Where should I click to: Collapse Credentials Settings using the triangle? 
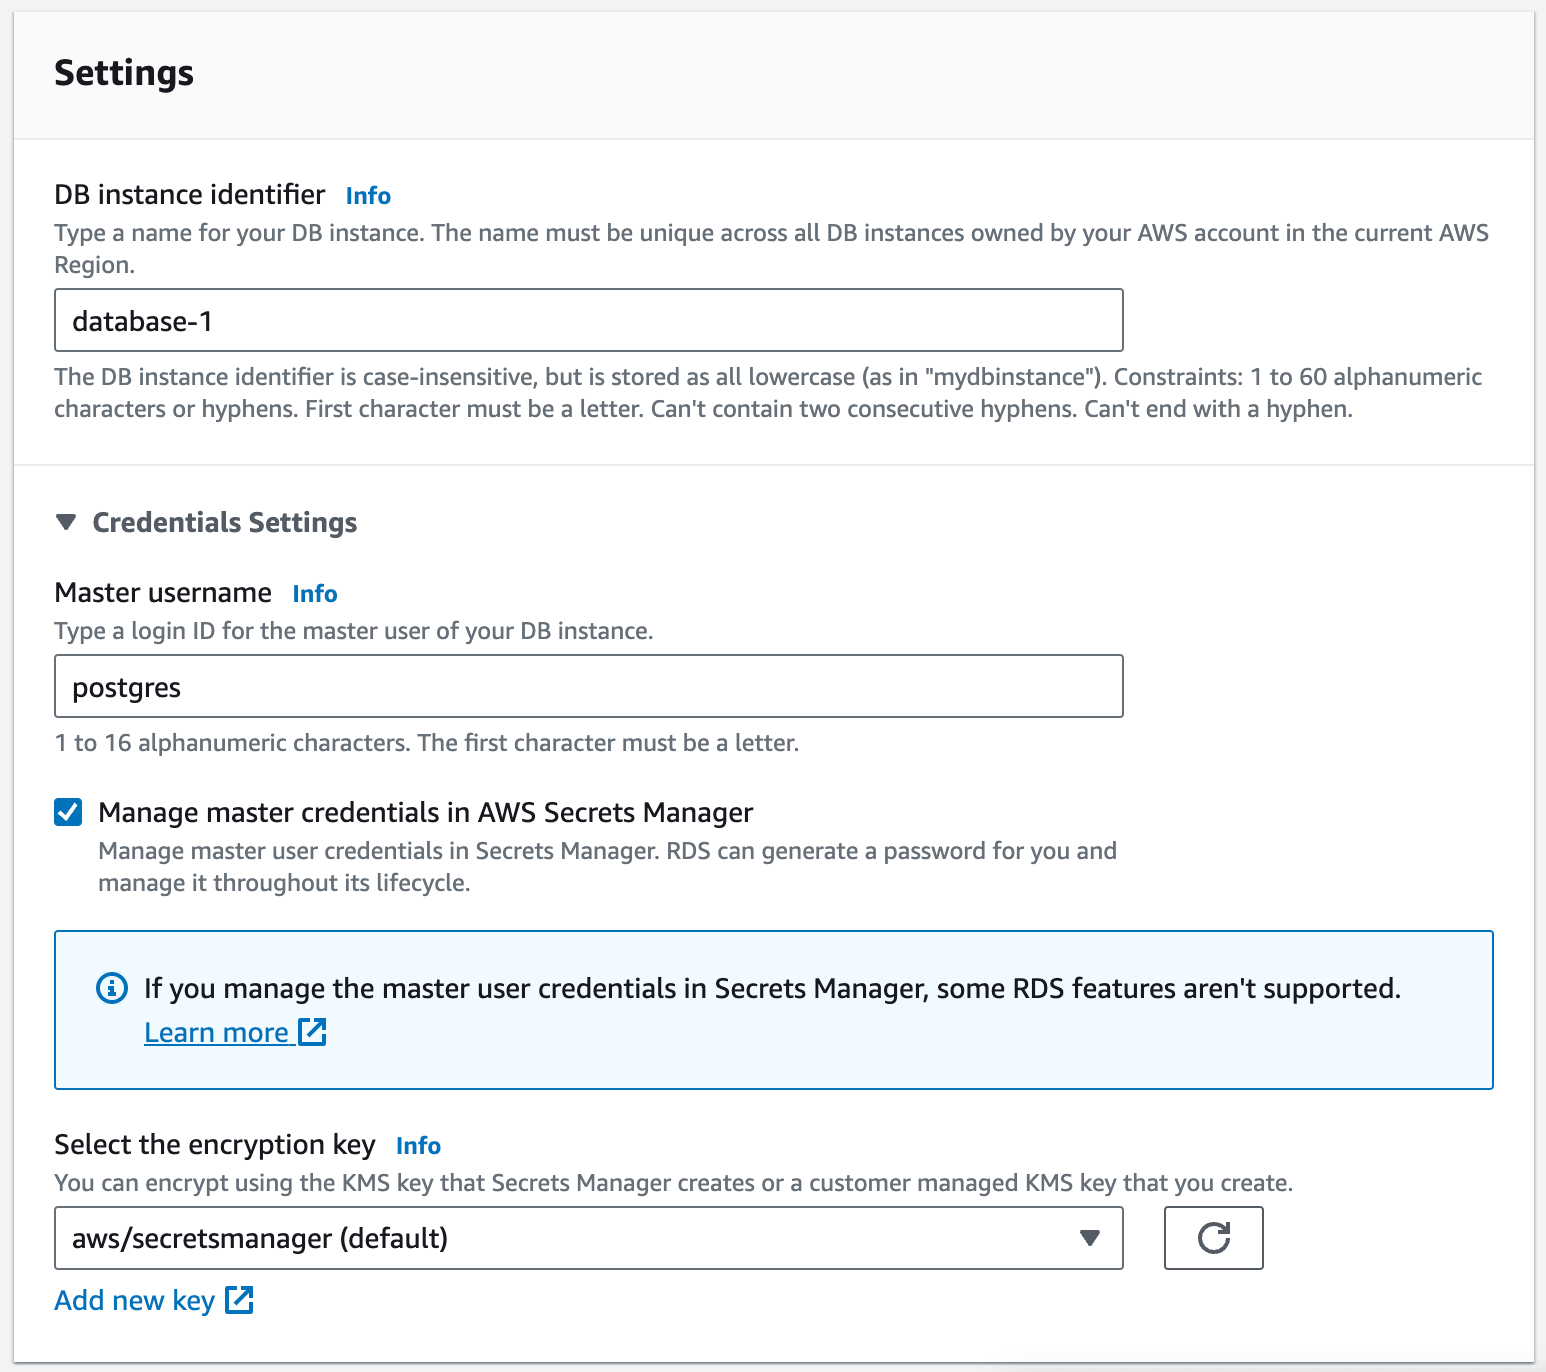[66, 522]
